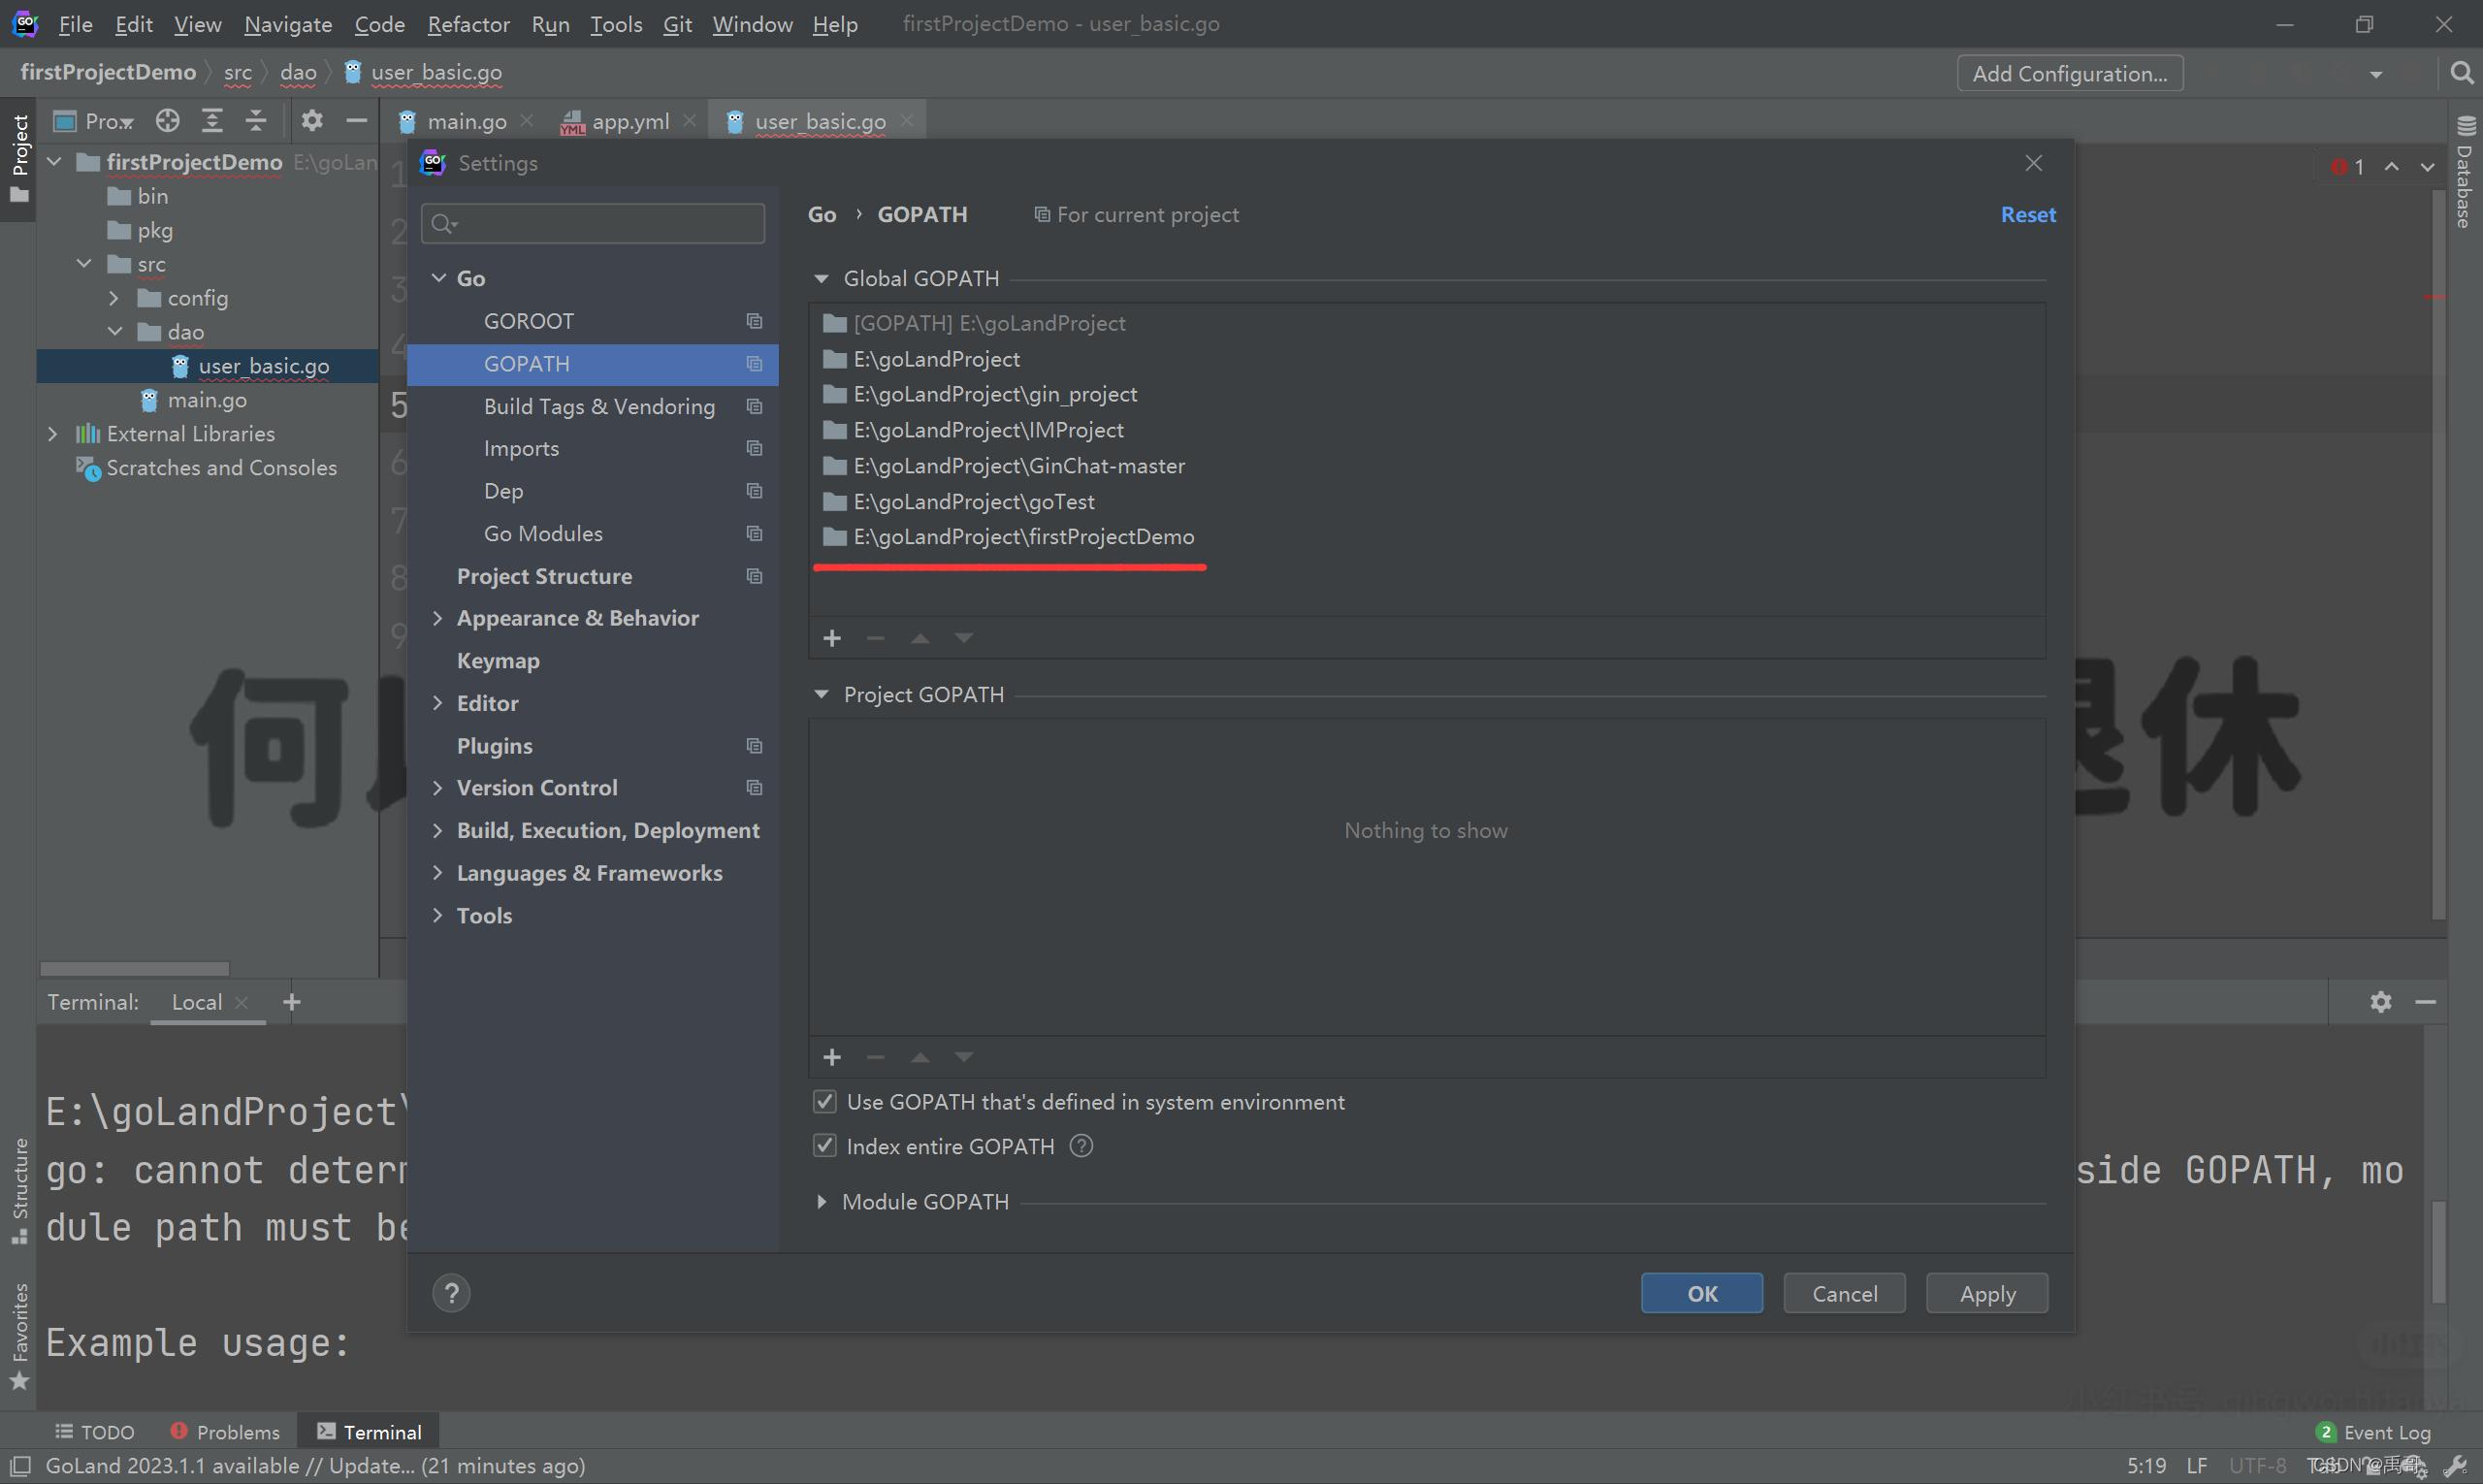
Task: Open the Navigate menu
Action: coord(288,24)
